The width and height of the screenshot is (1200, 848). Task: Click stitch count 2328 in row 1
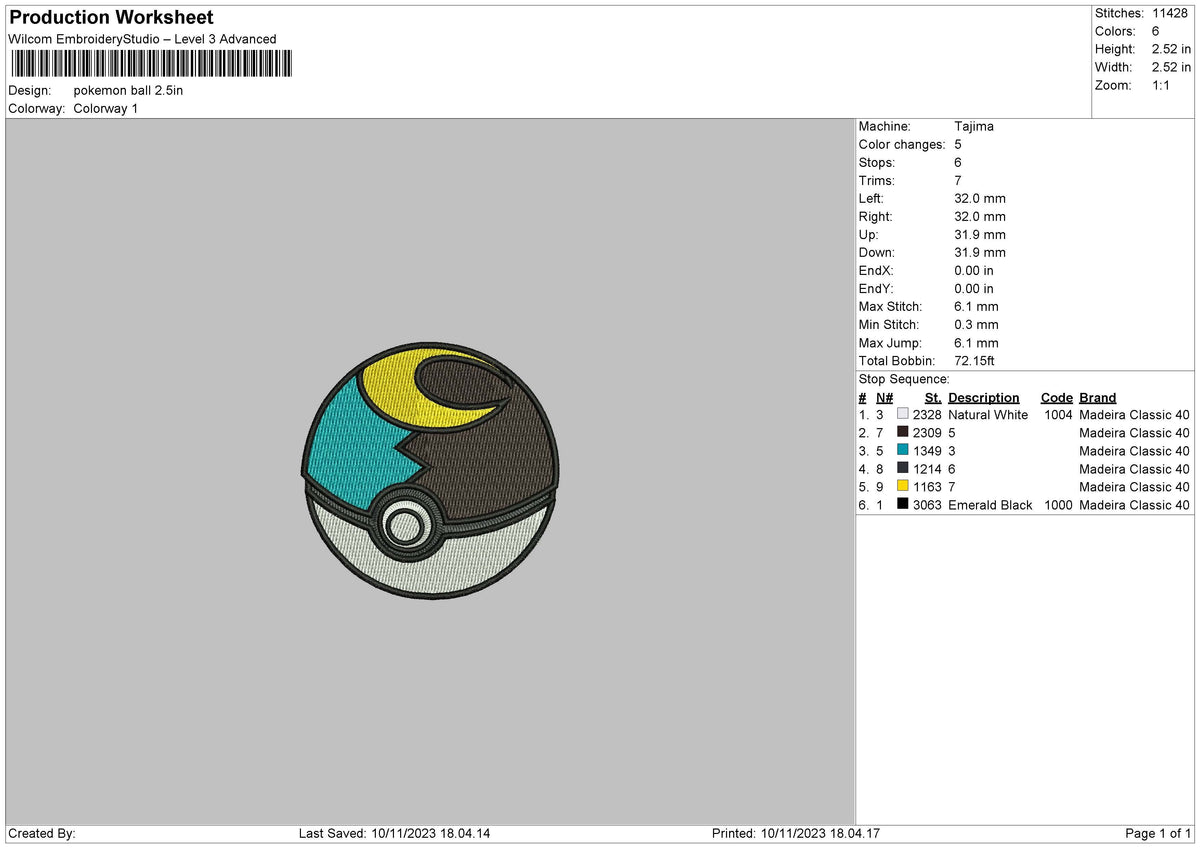(x=927, y=414)
